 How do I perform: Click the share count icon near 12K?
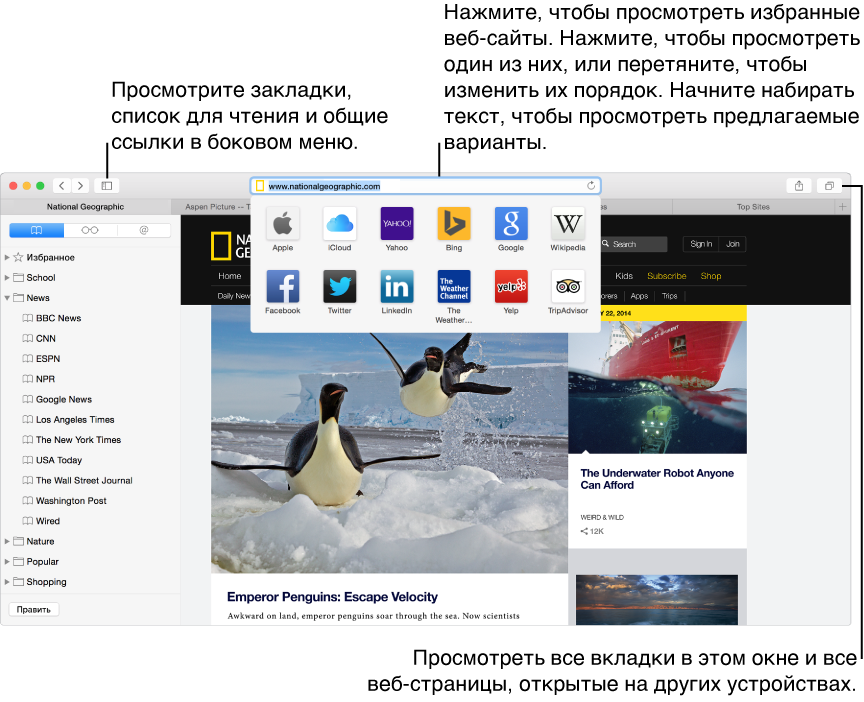584,531
